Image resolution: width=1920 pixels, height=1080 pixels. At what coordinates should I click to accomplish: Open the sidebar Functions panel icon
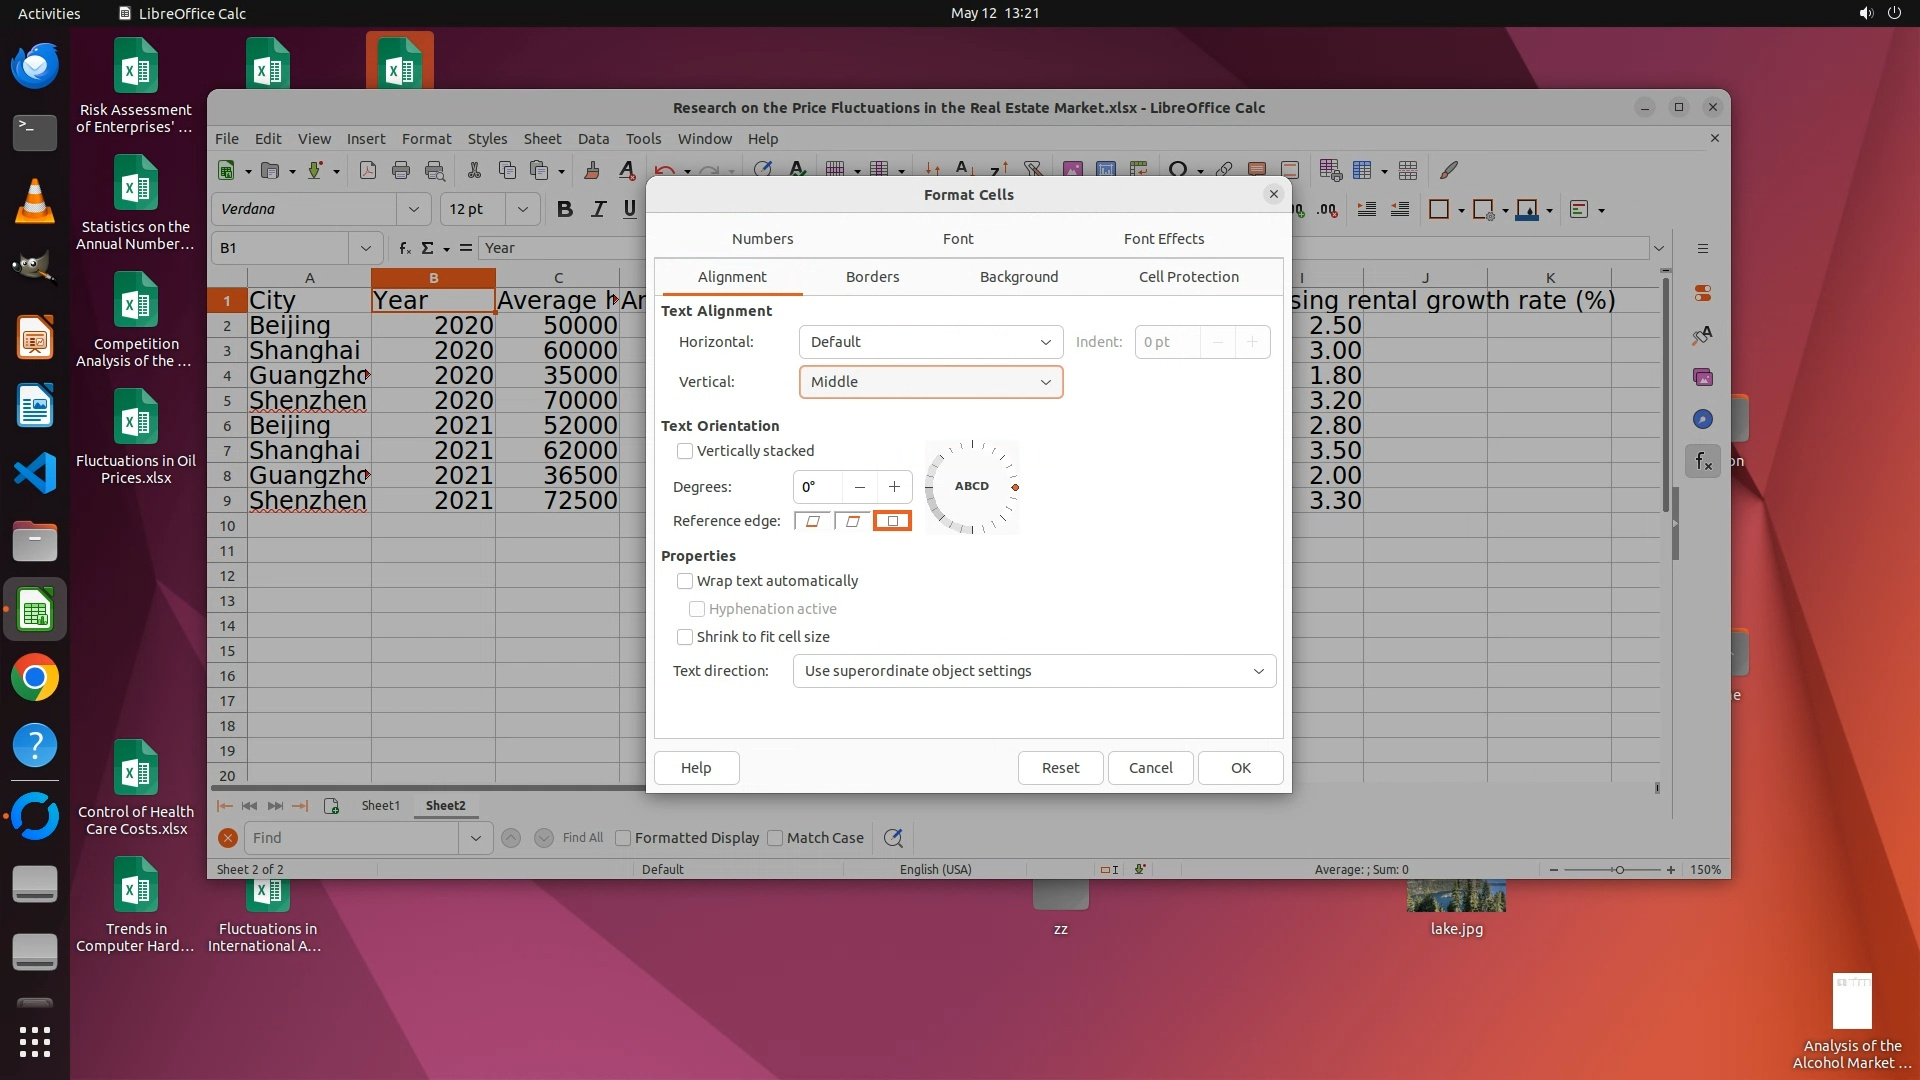coord(1703,461)
